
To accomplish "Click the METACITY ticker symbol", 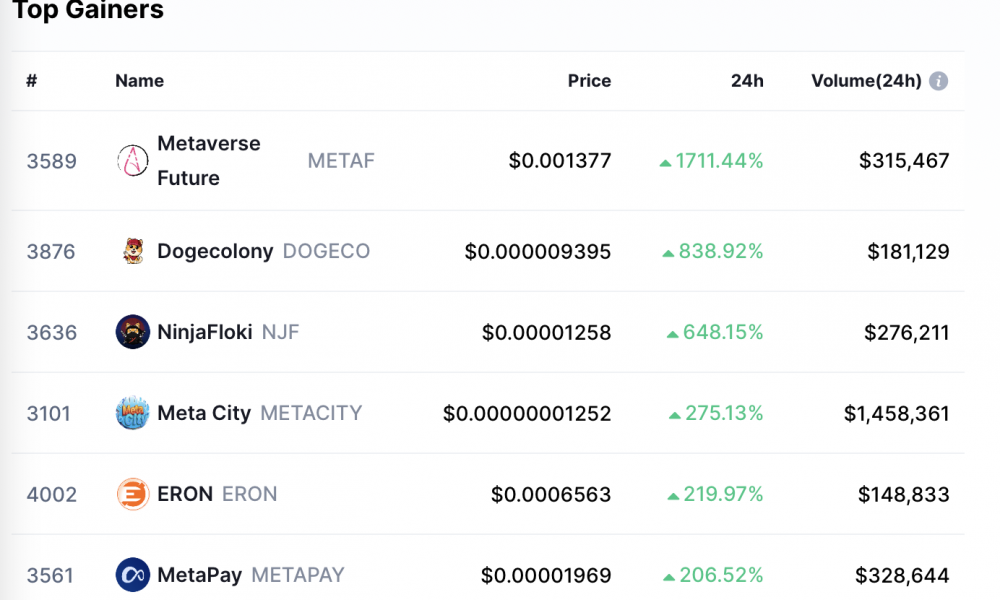I will coord(311,413).
